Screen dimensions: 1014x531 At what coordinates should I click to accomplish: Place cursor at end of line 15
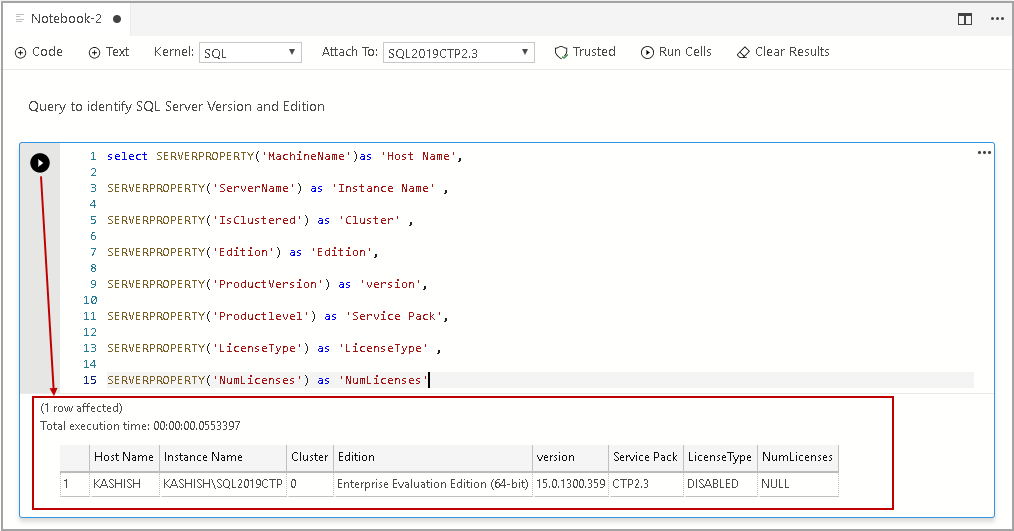429,380
